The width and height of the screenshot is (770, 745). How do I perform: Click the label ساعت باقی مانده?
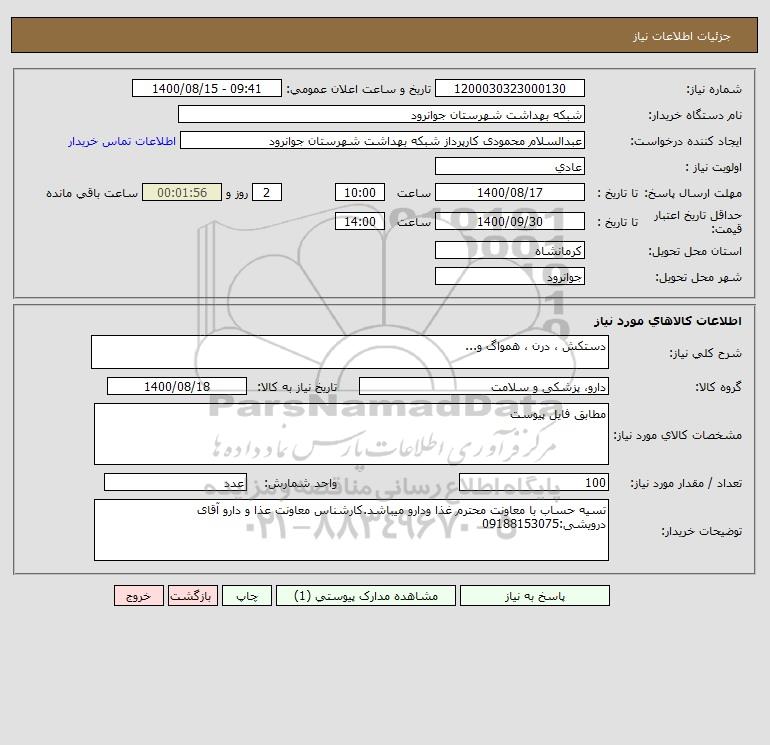click(92, 193)
